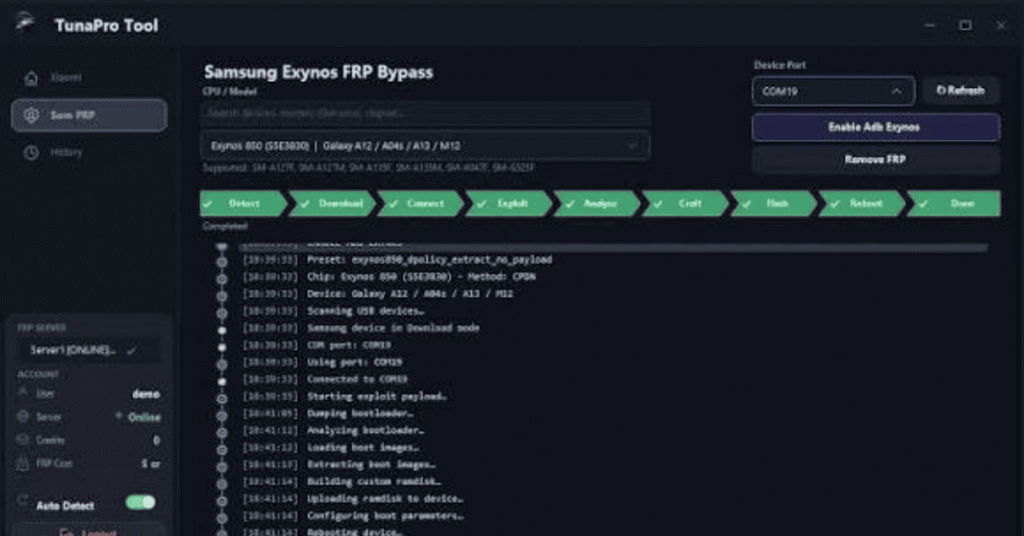Click the Server status icon in Account
1024x536 pixels.
pyautogui.click(x=23, y=417)
